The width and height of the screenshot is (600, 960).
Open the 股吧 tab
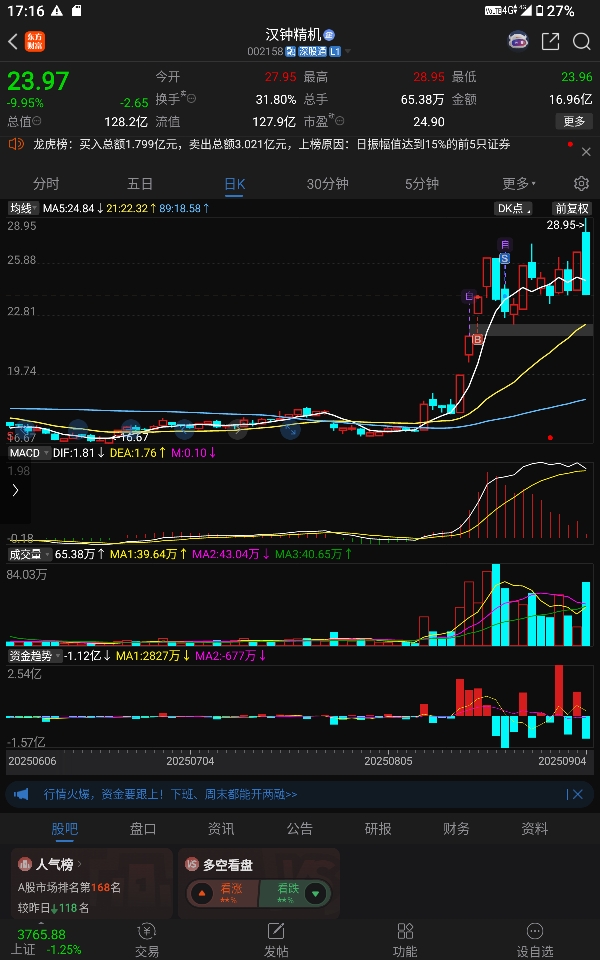(64, 829)
